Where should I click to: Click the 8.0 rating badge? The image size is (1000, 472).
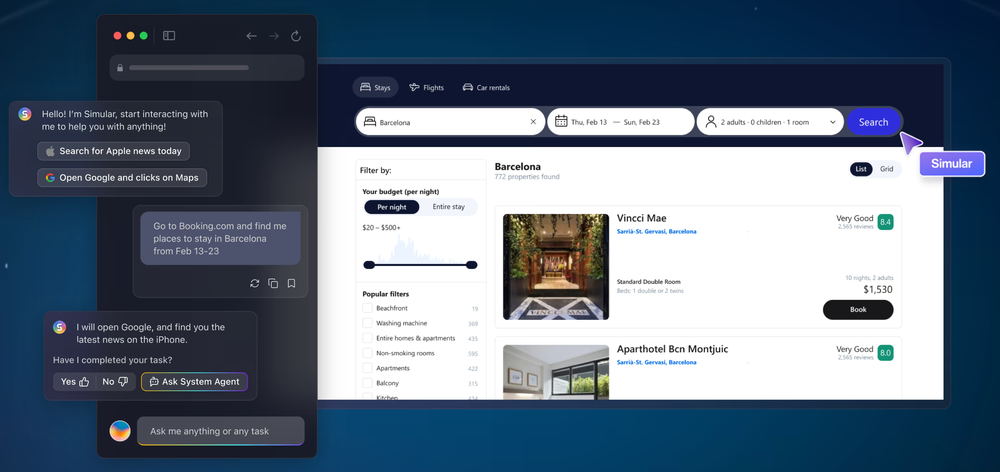(x=885, y=353)
